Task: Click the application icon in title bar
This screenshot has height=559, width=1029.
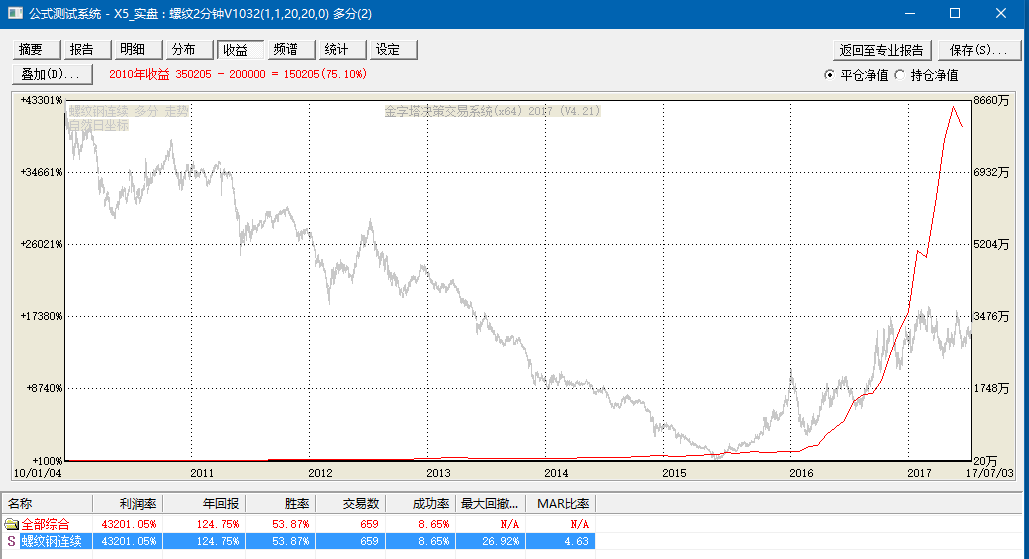Action: (x=14, y=13)
